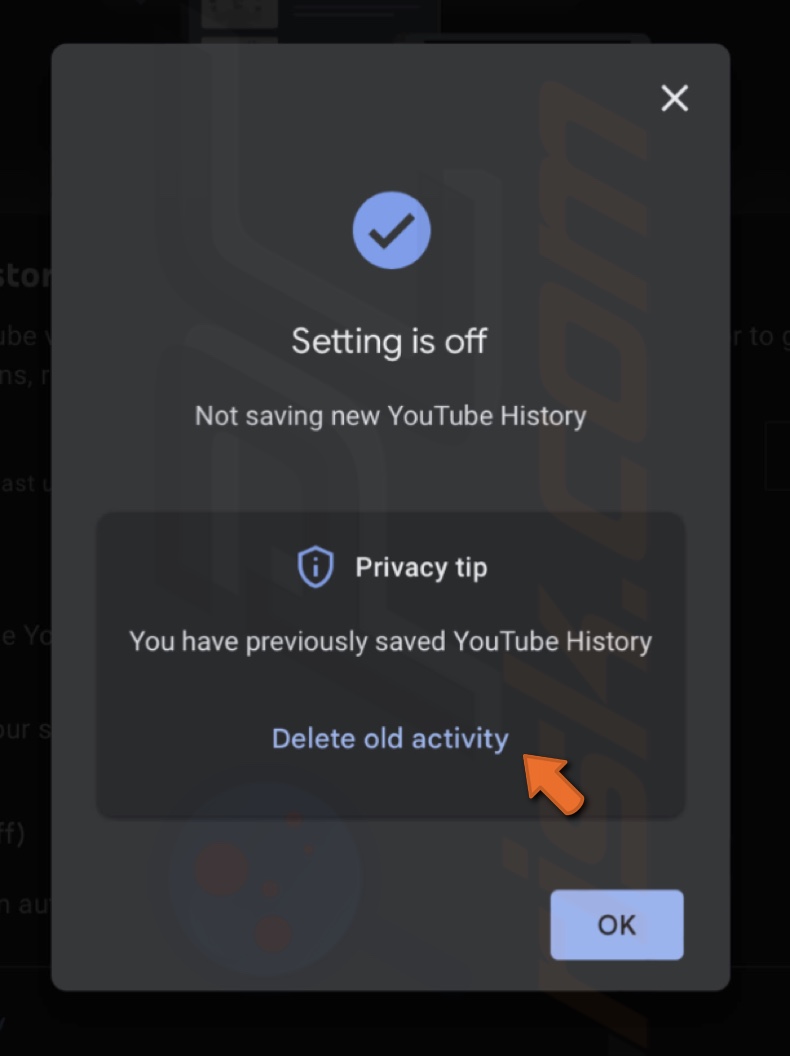The height and width of the screenshot is (1056, 790).
Task: Select the Not saving new YouTube History text
Action: tap(390, 415)
